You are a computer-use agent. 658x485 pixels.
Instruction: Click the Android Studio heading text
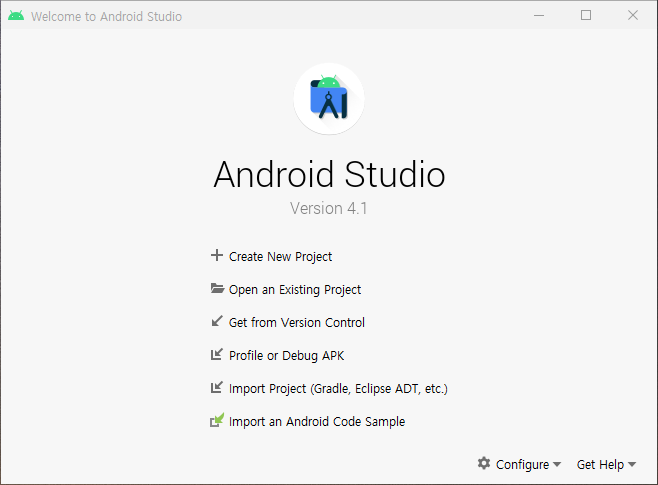click(x=329, y=174)
